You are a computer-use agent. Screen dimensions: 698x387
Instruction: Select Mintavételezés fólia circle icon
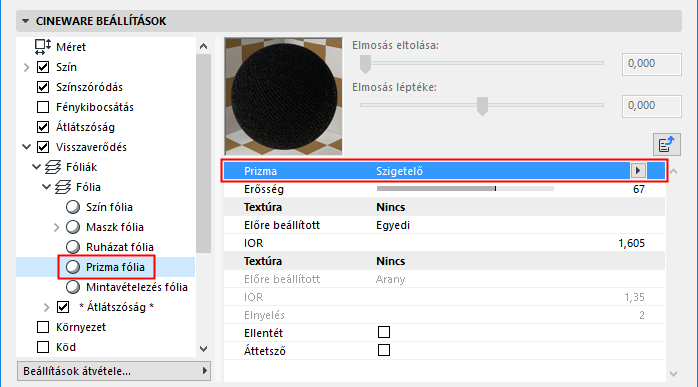point(73,287)
